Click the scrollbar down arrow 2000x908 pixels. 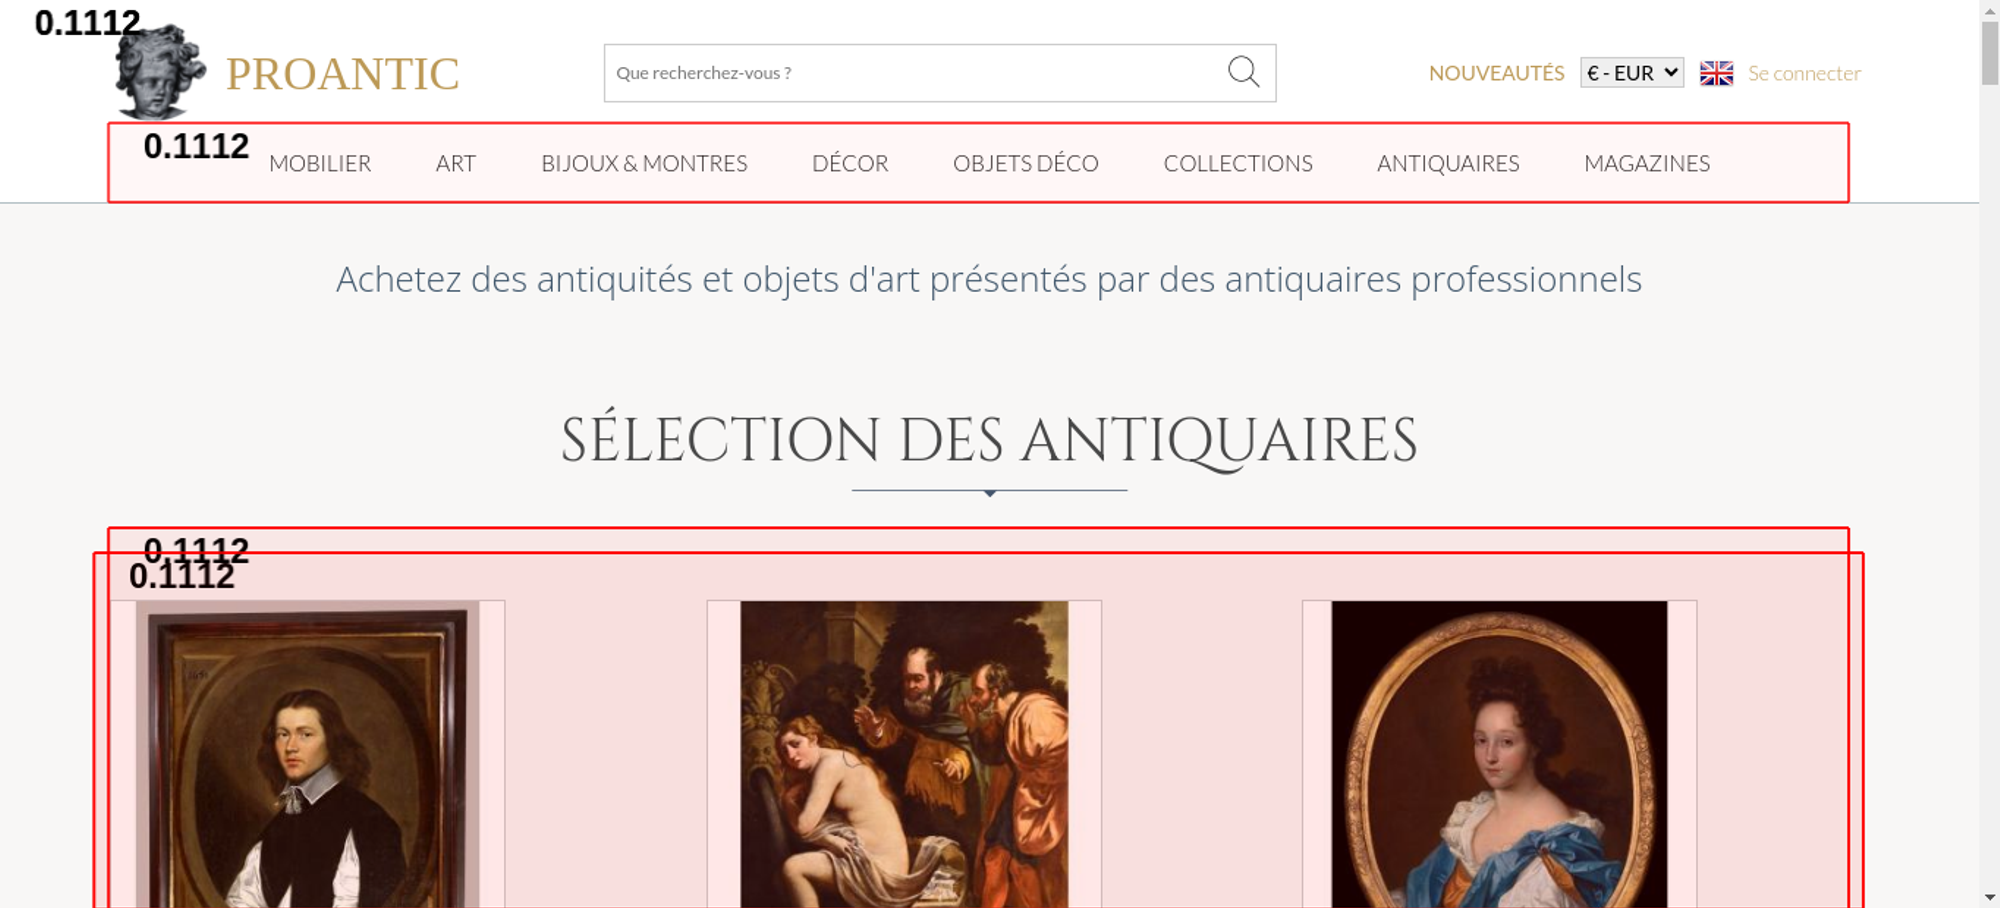1990,897
